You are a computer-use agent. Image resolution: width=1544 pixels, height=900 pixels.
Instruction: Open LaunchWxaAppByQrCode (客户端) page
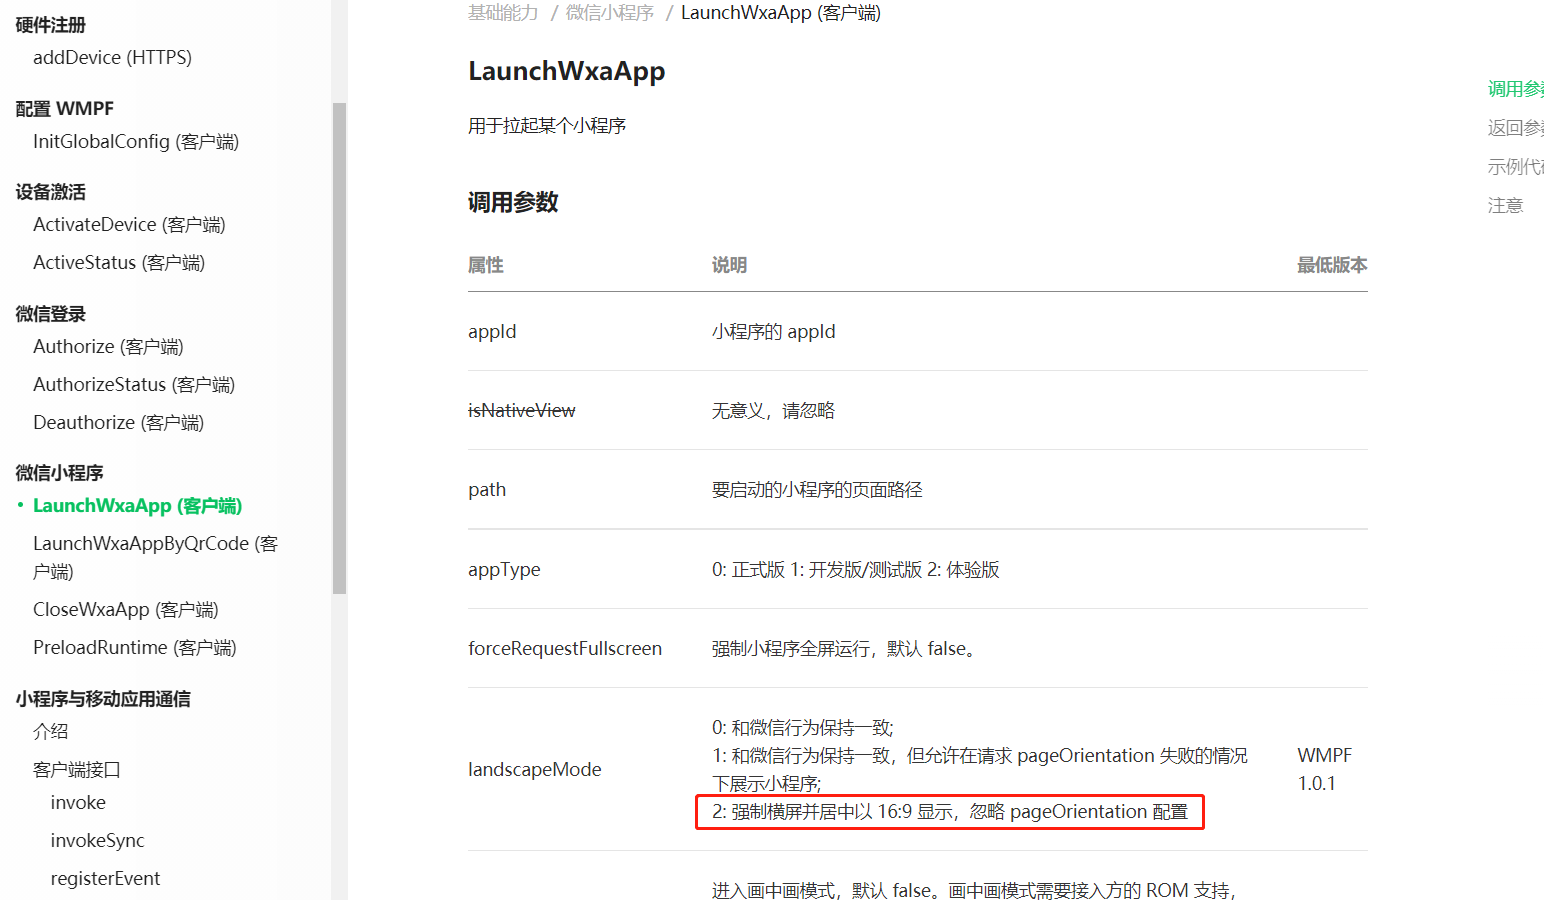point(155,557)
